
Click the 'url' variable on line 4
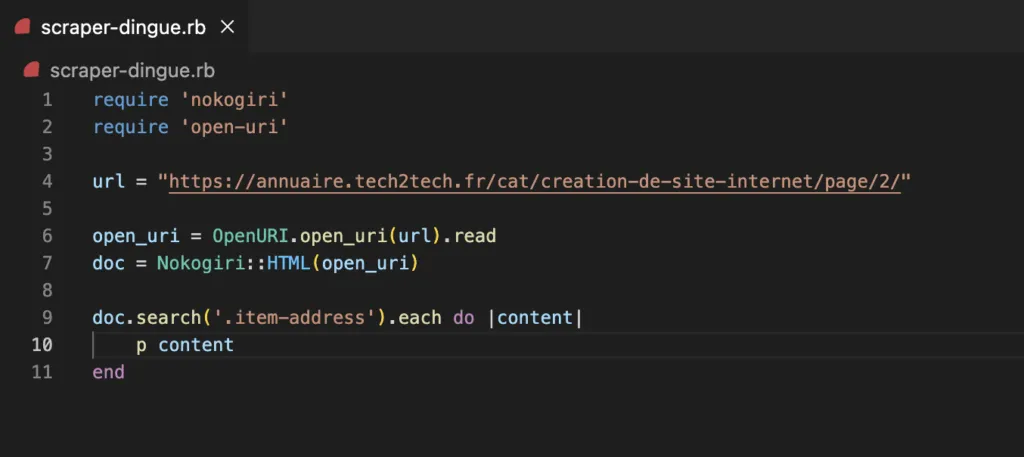coord(108,181)
